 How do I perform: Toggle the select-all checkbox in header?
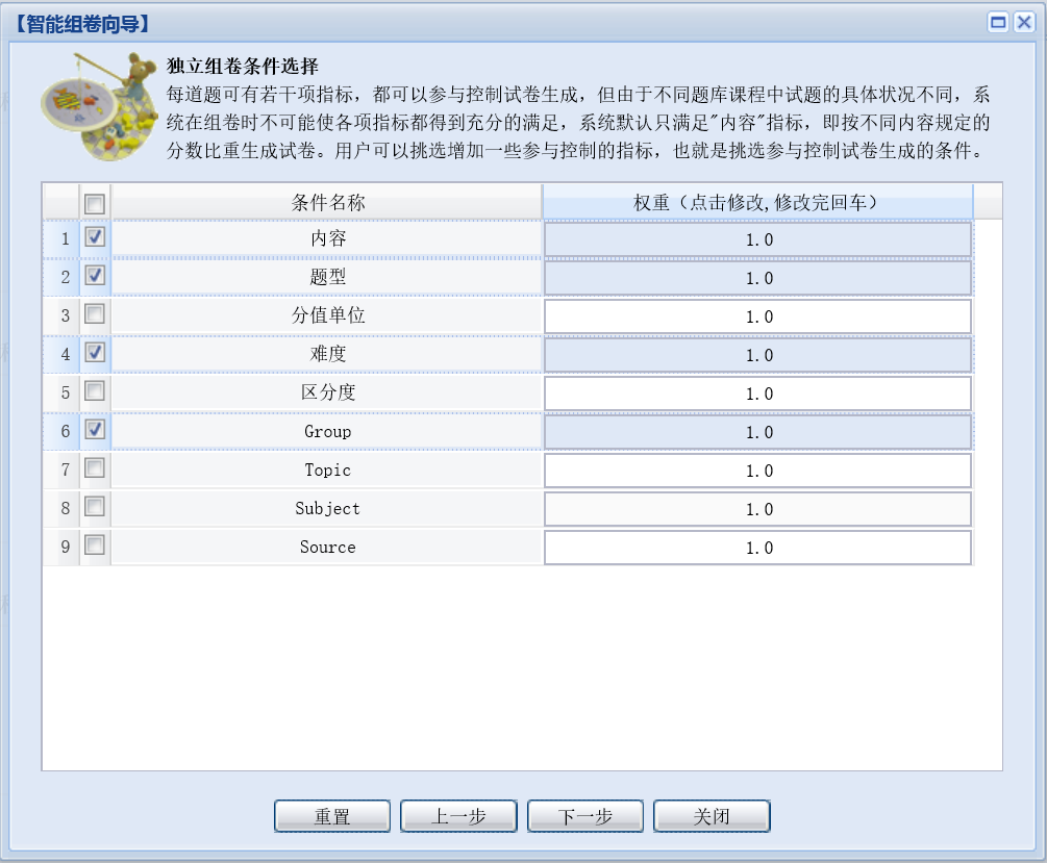[x=95, y=203]
